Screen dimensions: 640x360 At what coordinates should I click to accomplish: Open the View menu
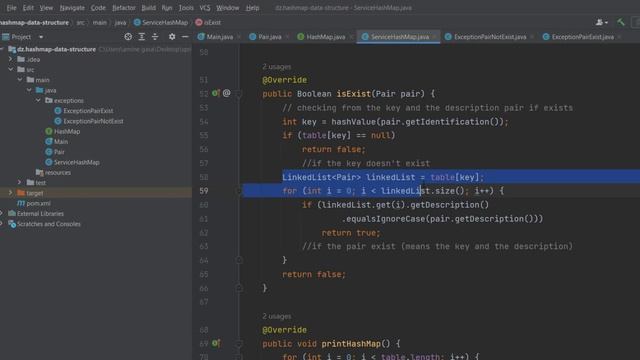46,8
